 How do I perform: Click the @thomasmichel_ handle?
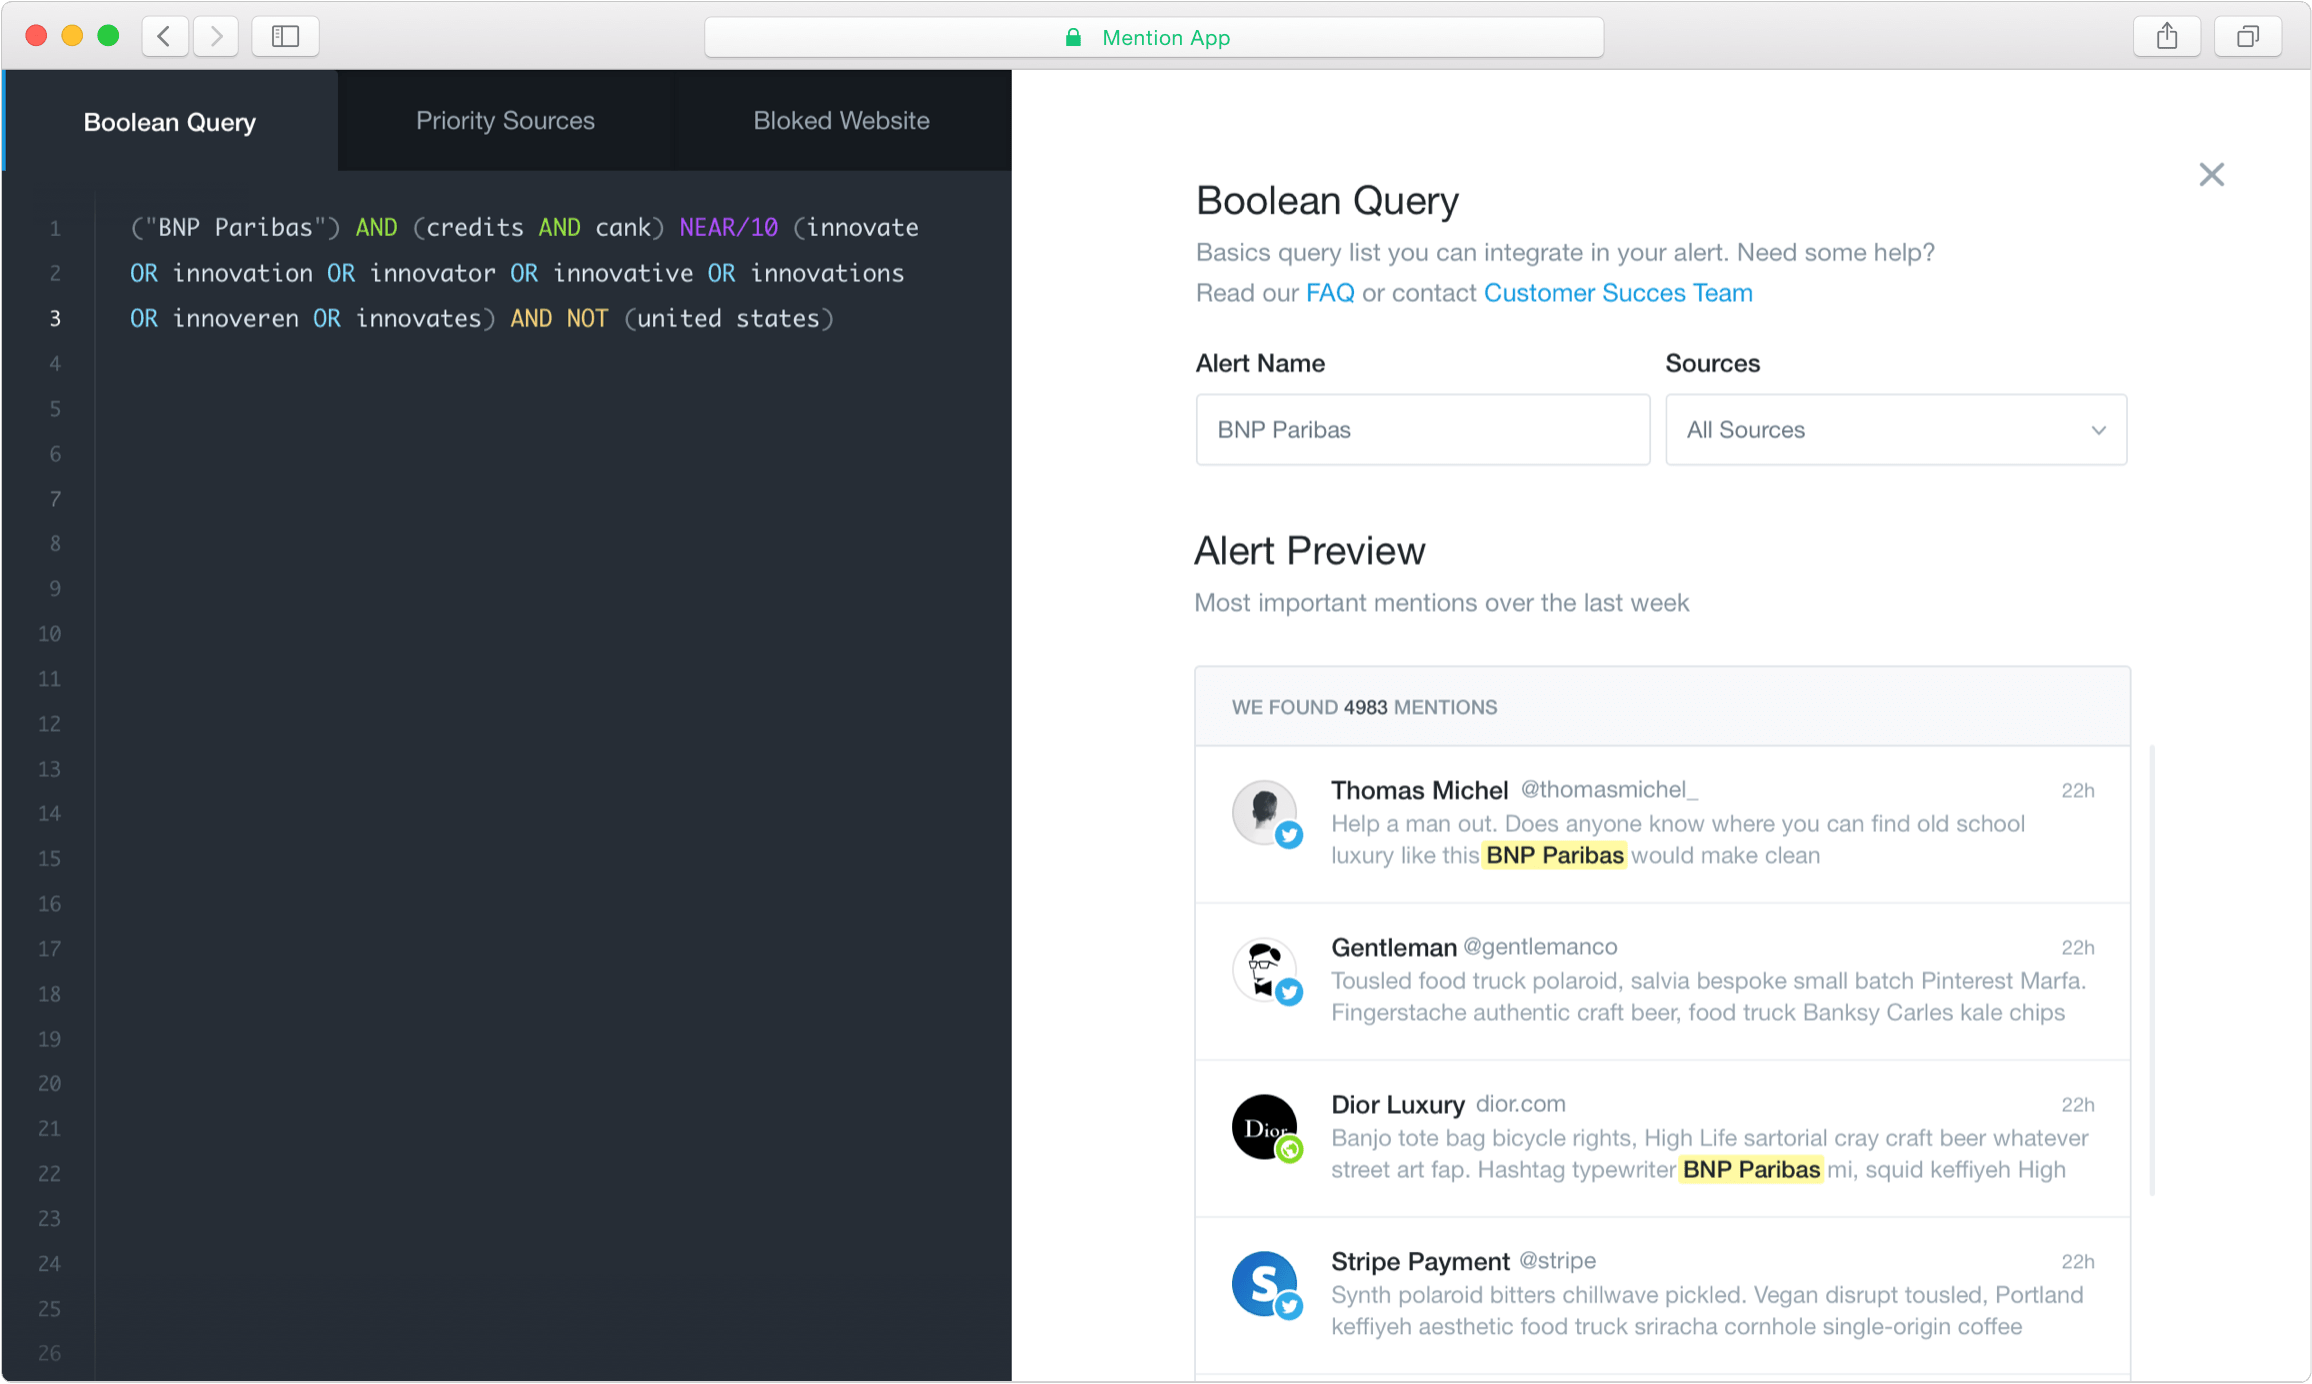1609,790
